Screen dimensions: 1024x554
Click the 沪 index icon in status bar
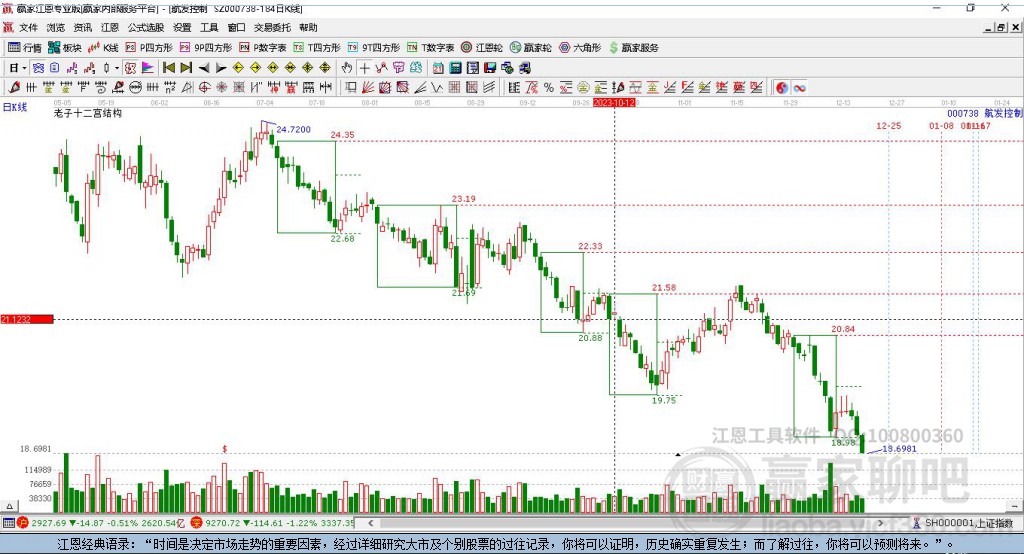pyautogui.click(x=23, y=523)
